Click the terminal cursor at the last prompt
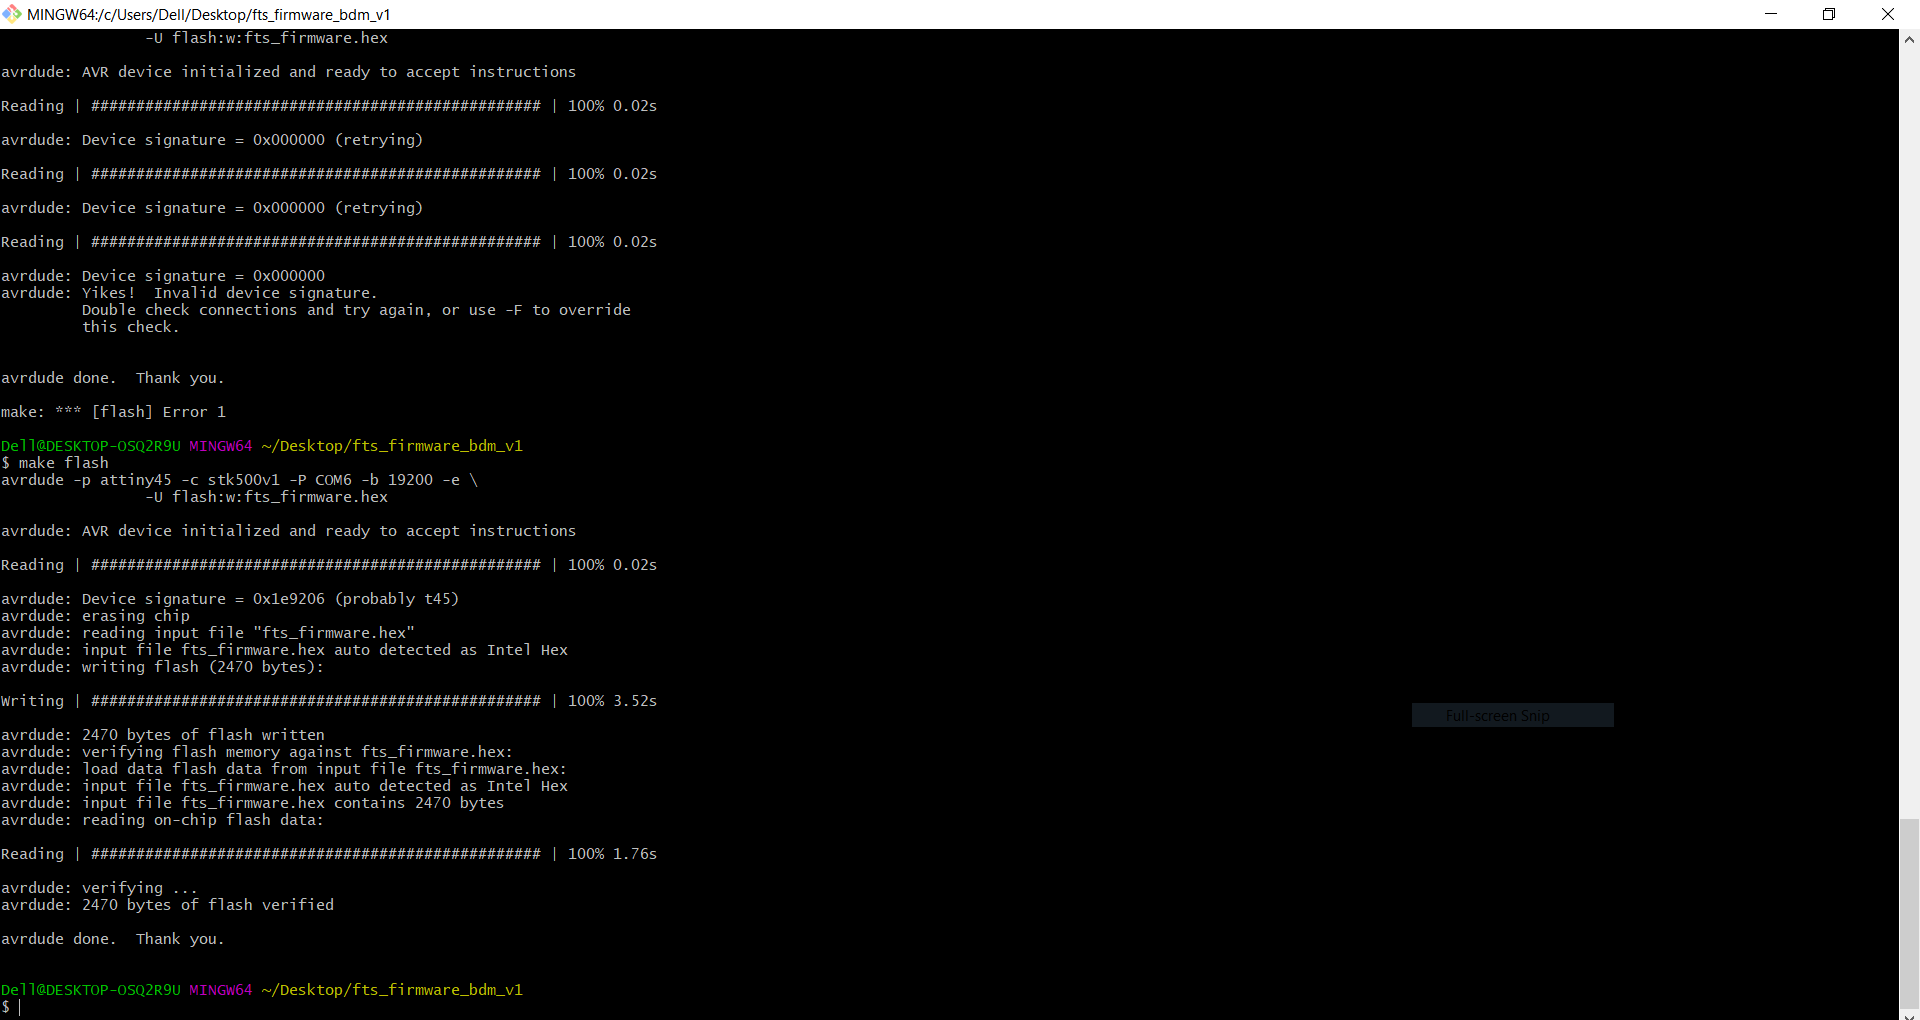Viewport: 1920px width, 1020px height. pyautogui.click(x=20, y=1007)
